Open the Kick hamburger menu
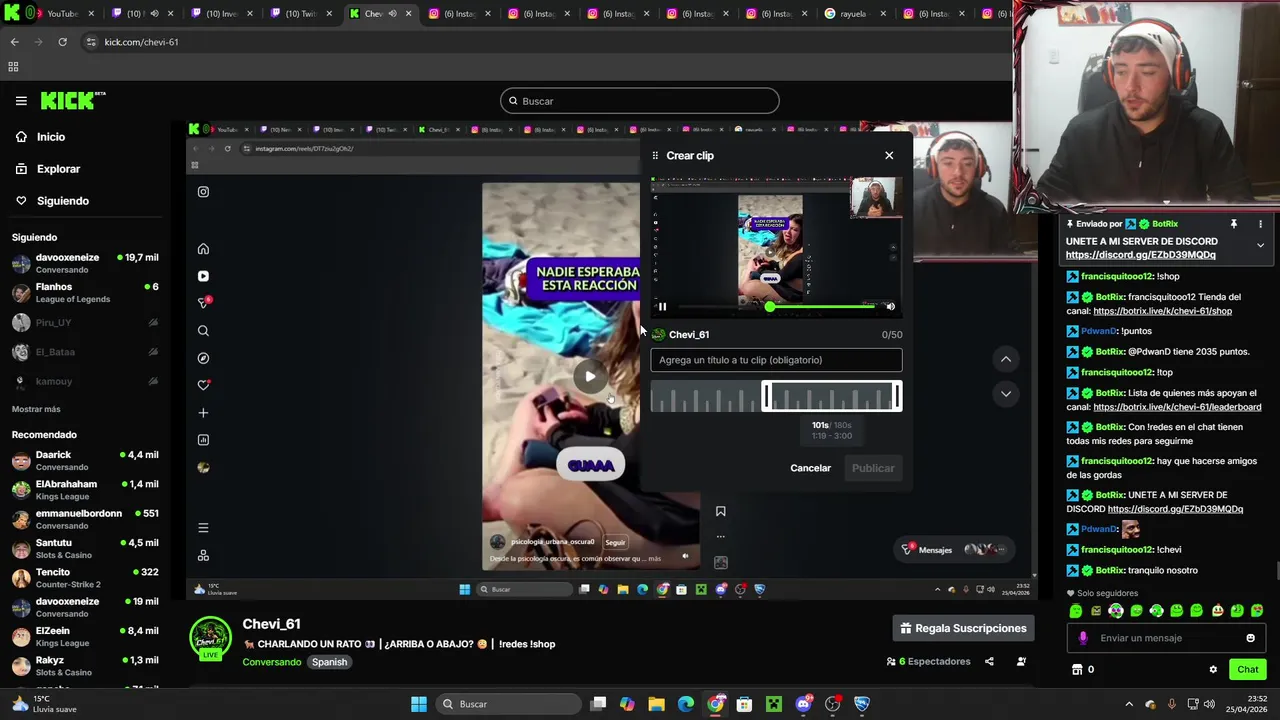Viewport: 1280px width, 720px height. 21,101
